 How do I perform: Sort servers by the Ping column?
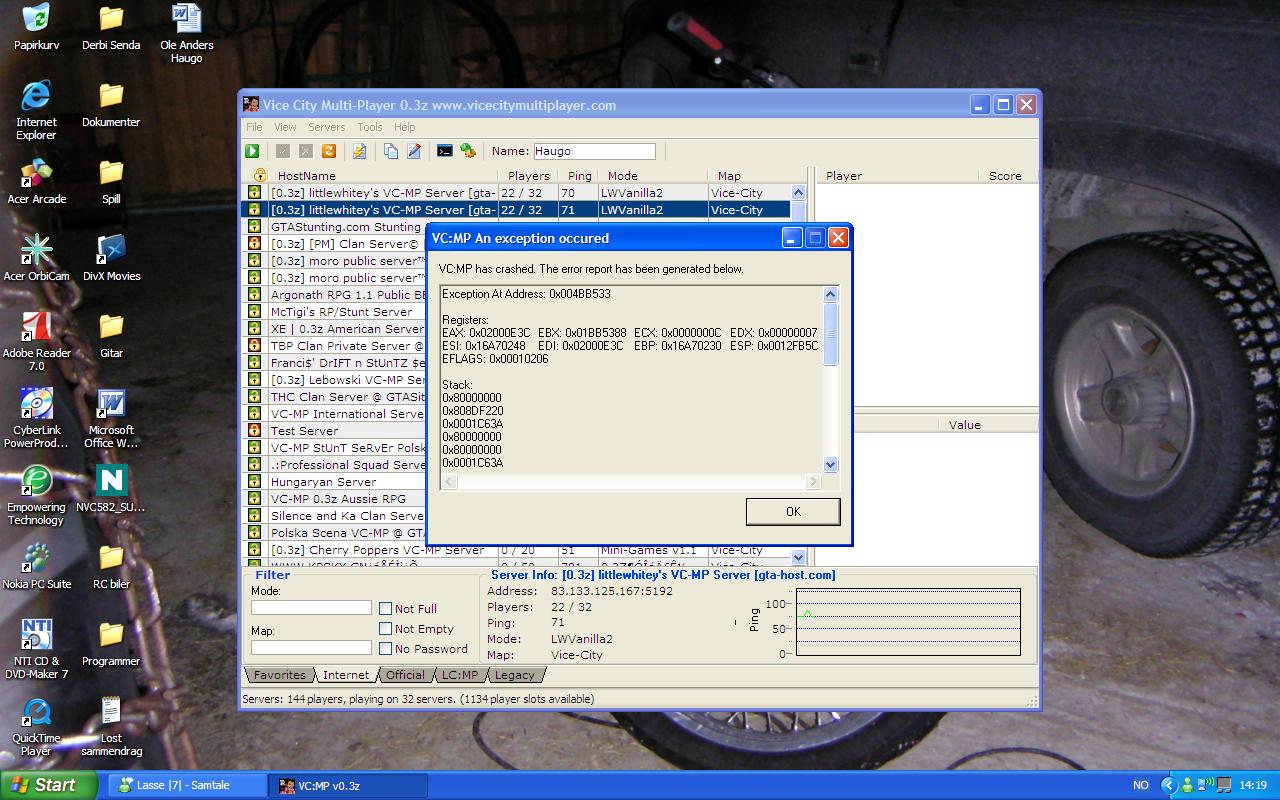[x=579, y=176]
